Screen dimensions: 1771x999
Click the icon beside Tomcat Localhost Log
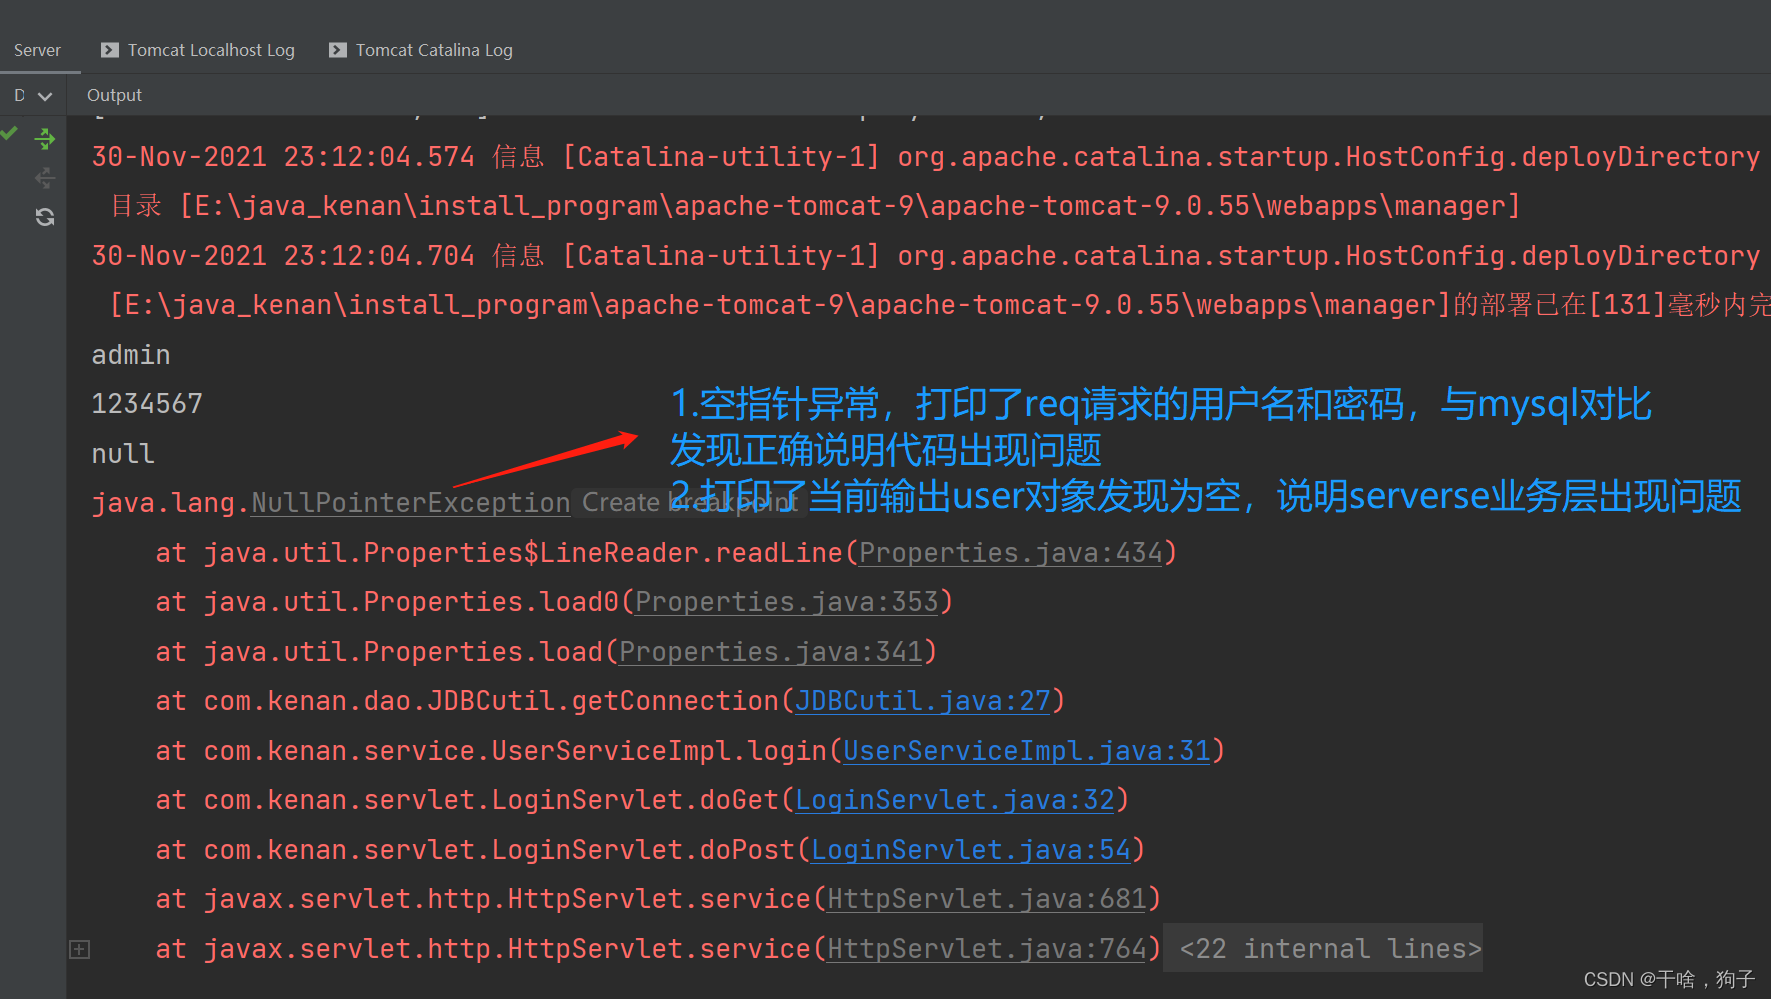(x=110, y=50)
